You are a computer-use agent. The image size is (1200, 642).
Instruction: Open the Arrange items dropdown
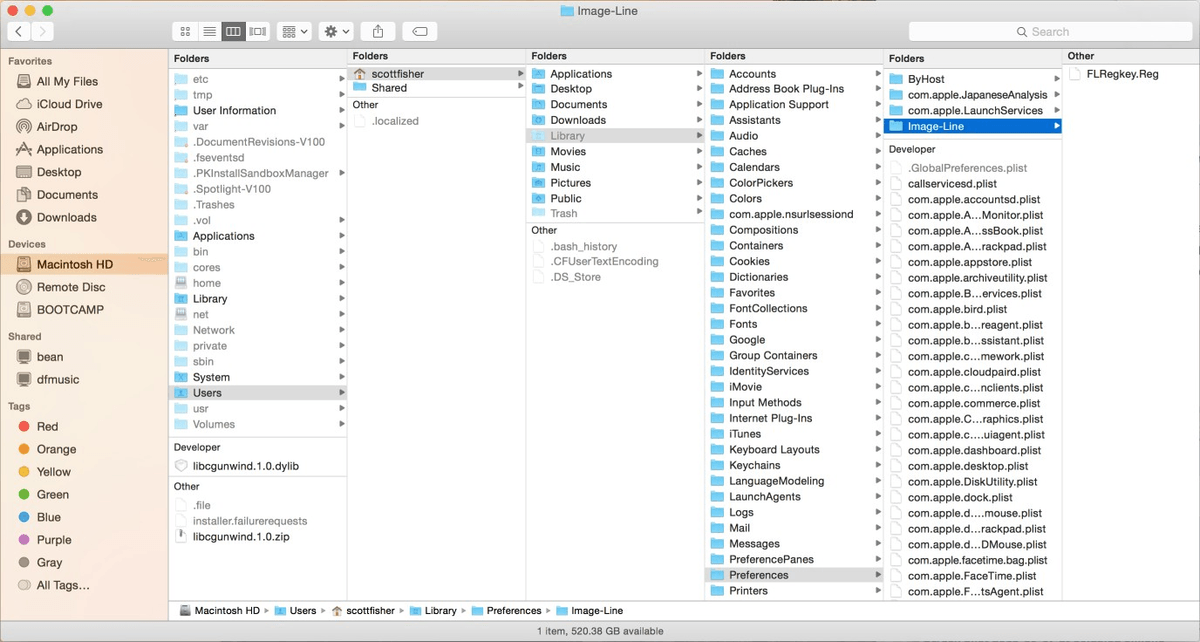click(x=295, y=32)
